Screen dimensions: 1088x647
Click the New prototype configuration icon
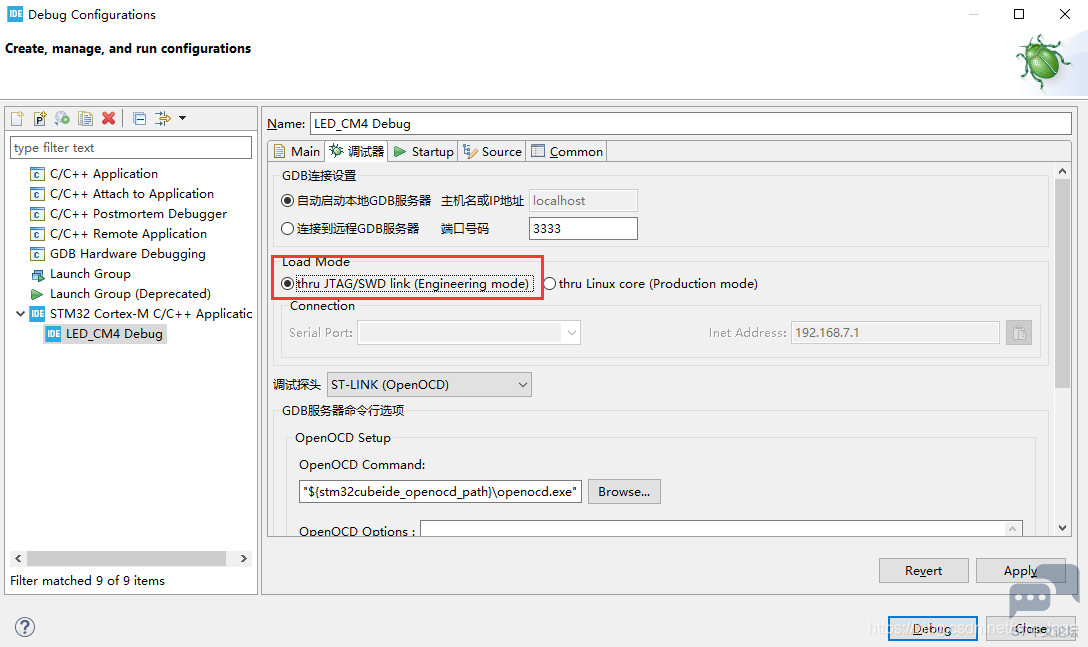point(40,119)
